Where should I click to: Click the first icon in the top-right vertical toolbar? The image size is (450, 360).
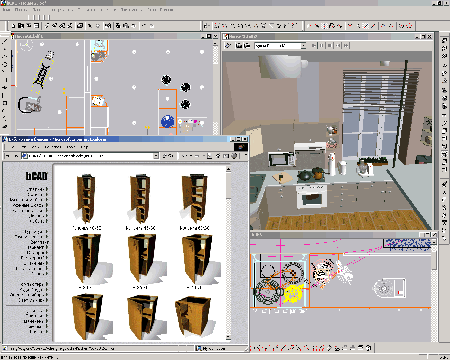coord(444,40)
